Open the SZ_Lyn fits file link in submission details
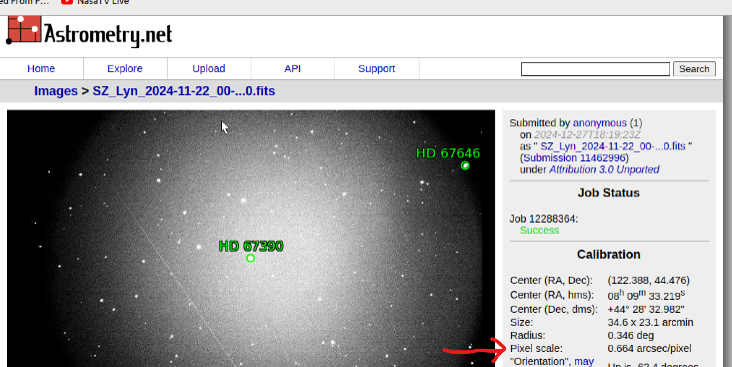The width and height of the screenshot is (732, 367). 612,146
